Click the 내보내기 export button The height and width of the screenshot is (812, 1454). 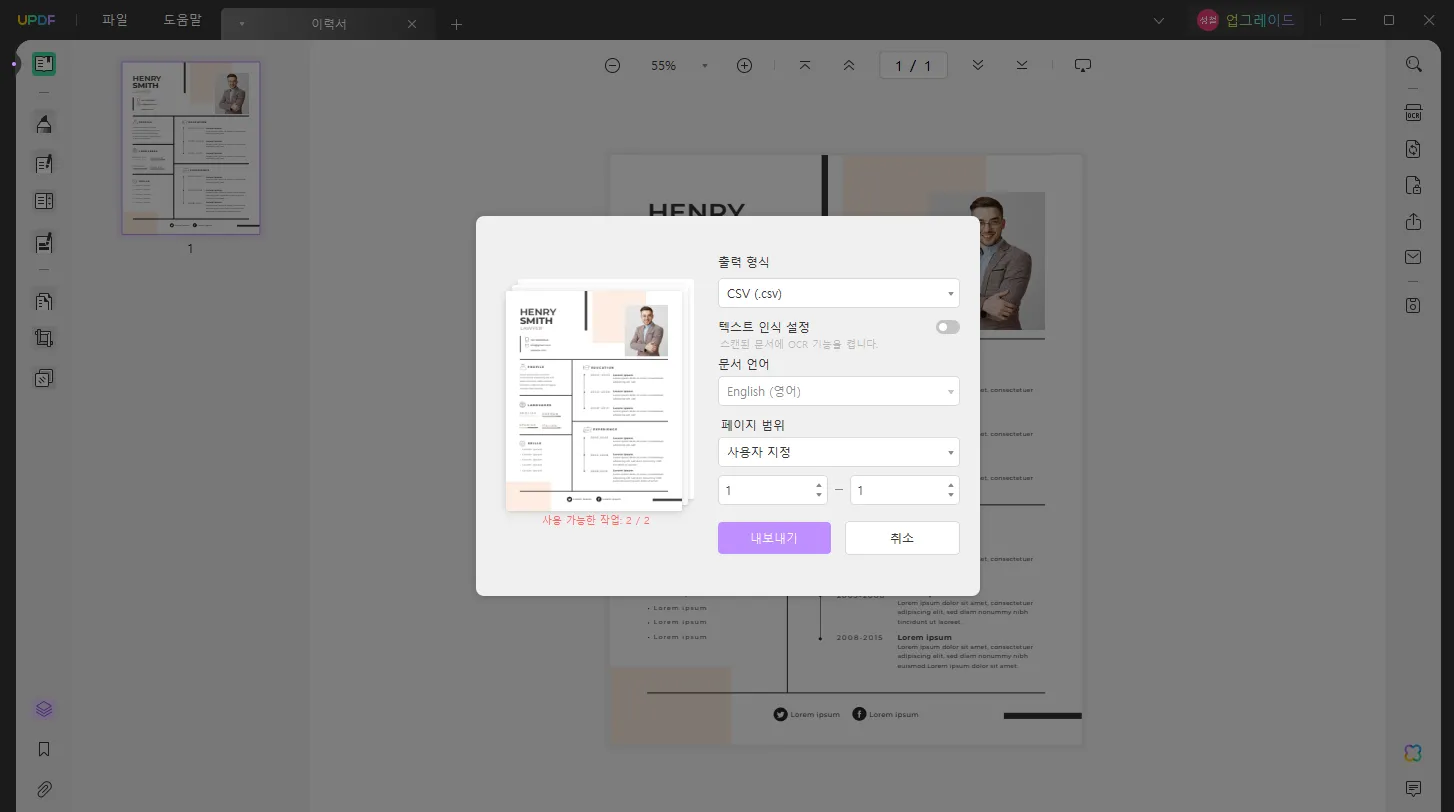click(774, 538)
